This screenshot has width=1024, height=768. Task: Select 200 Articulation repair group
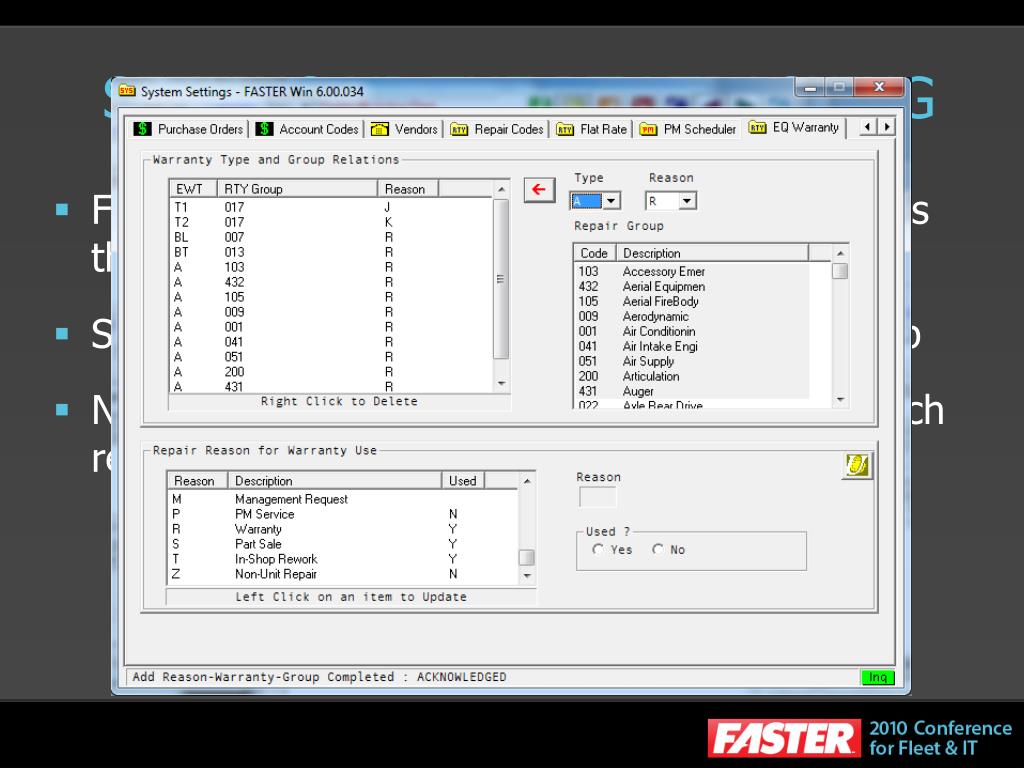pyautogui.click(x=692, y=376)
